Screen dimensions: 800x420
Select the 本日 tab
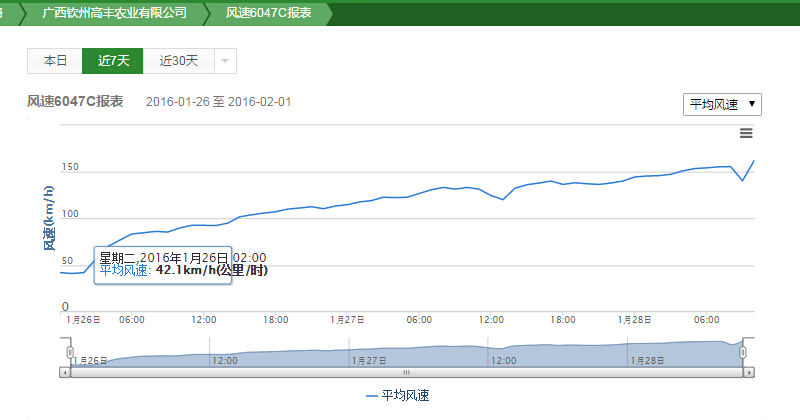pyautogui.click(x=55, y=61)
